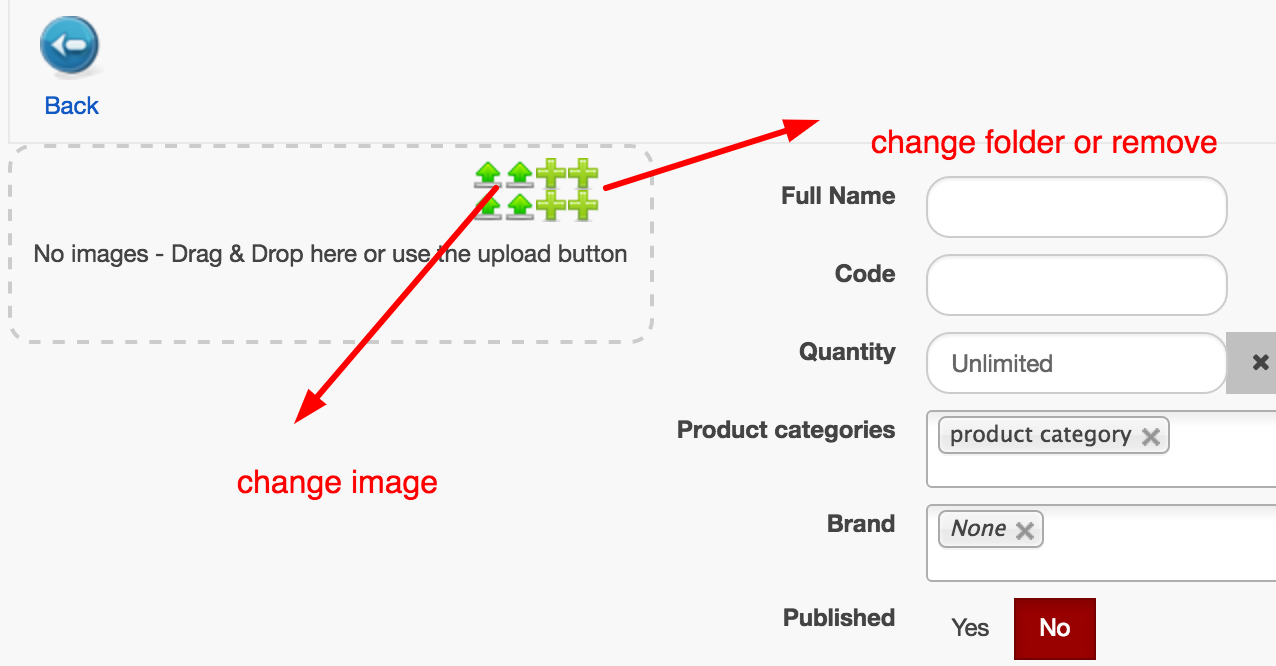
Task: Open the Product categories selection box
Action: 1220,466
